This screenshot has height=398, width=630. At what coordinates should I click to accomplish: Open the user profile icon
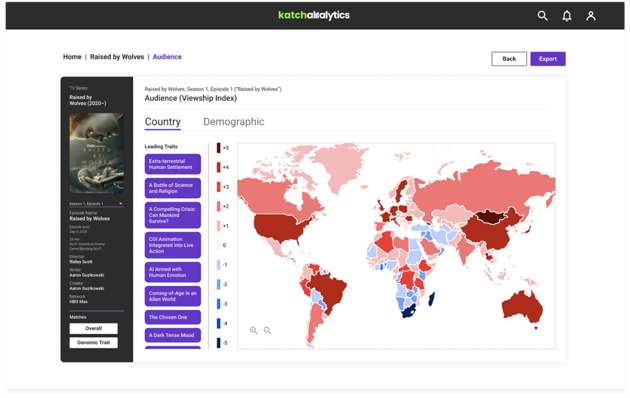click(591, 16)
